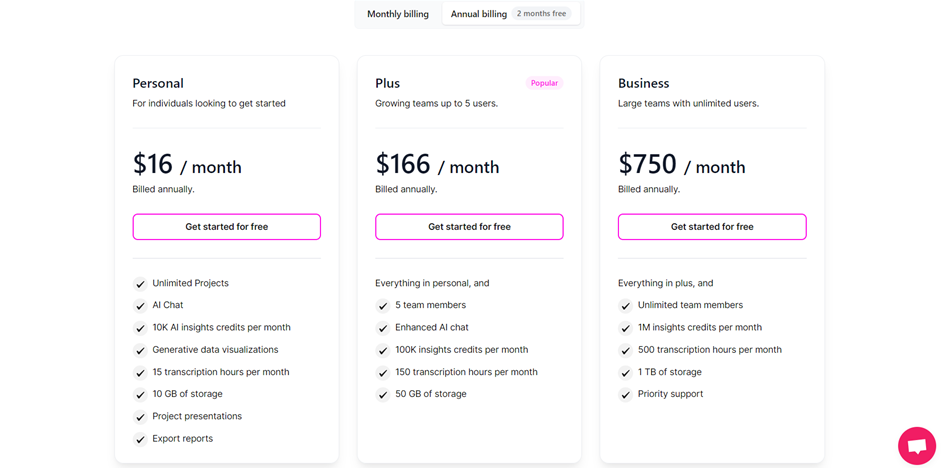Click the 2 months free badge

[542, 13]
